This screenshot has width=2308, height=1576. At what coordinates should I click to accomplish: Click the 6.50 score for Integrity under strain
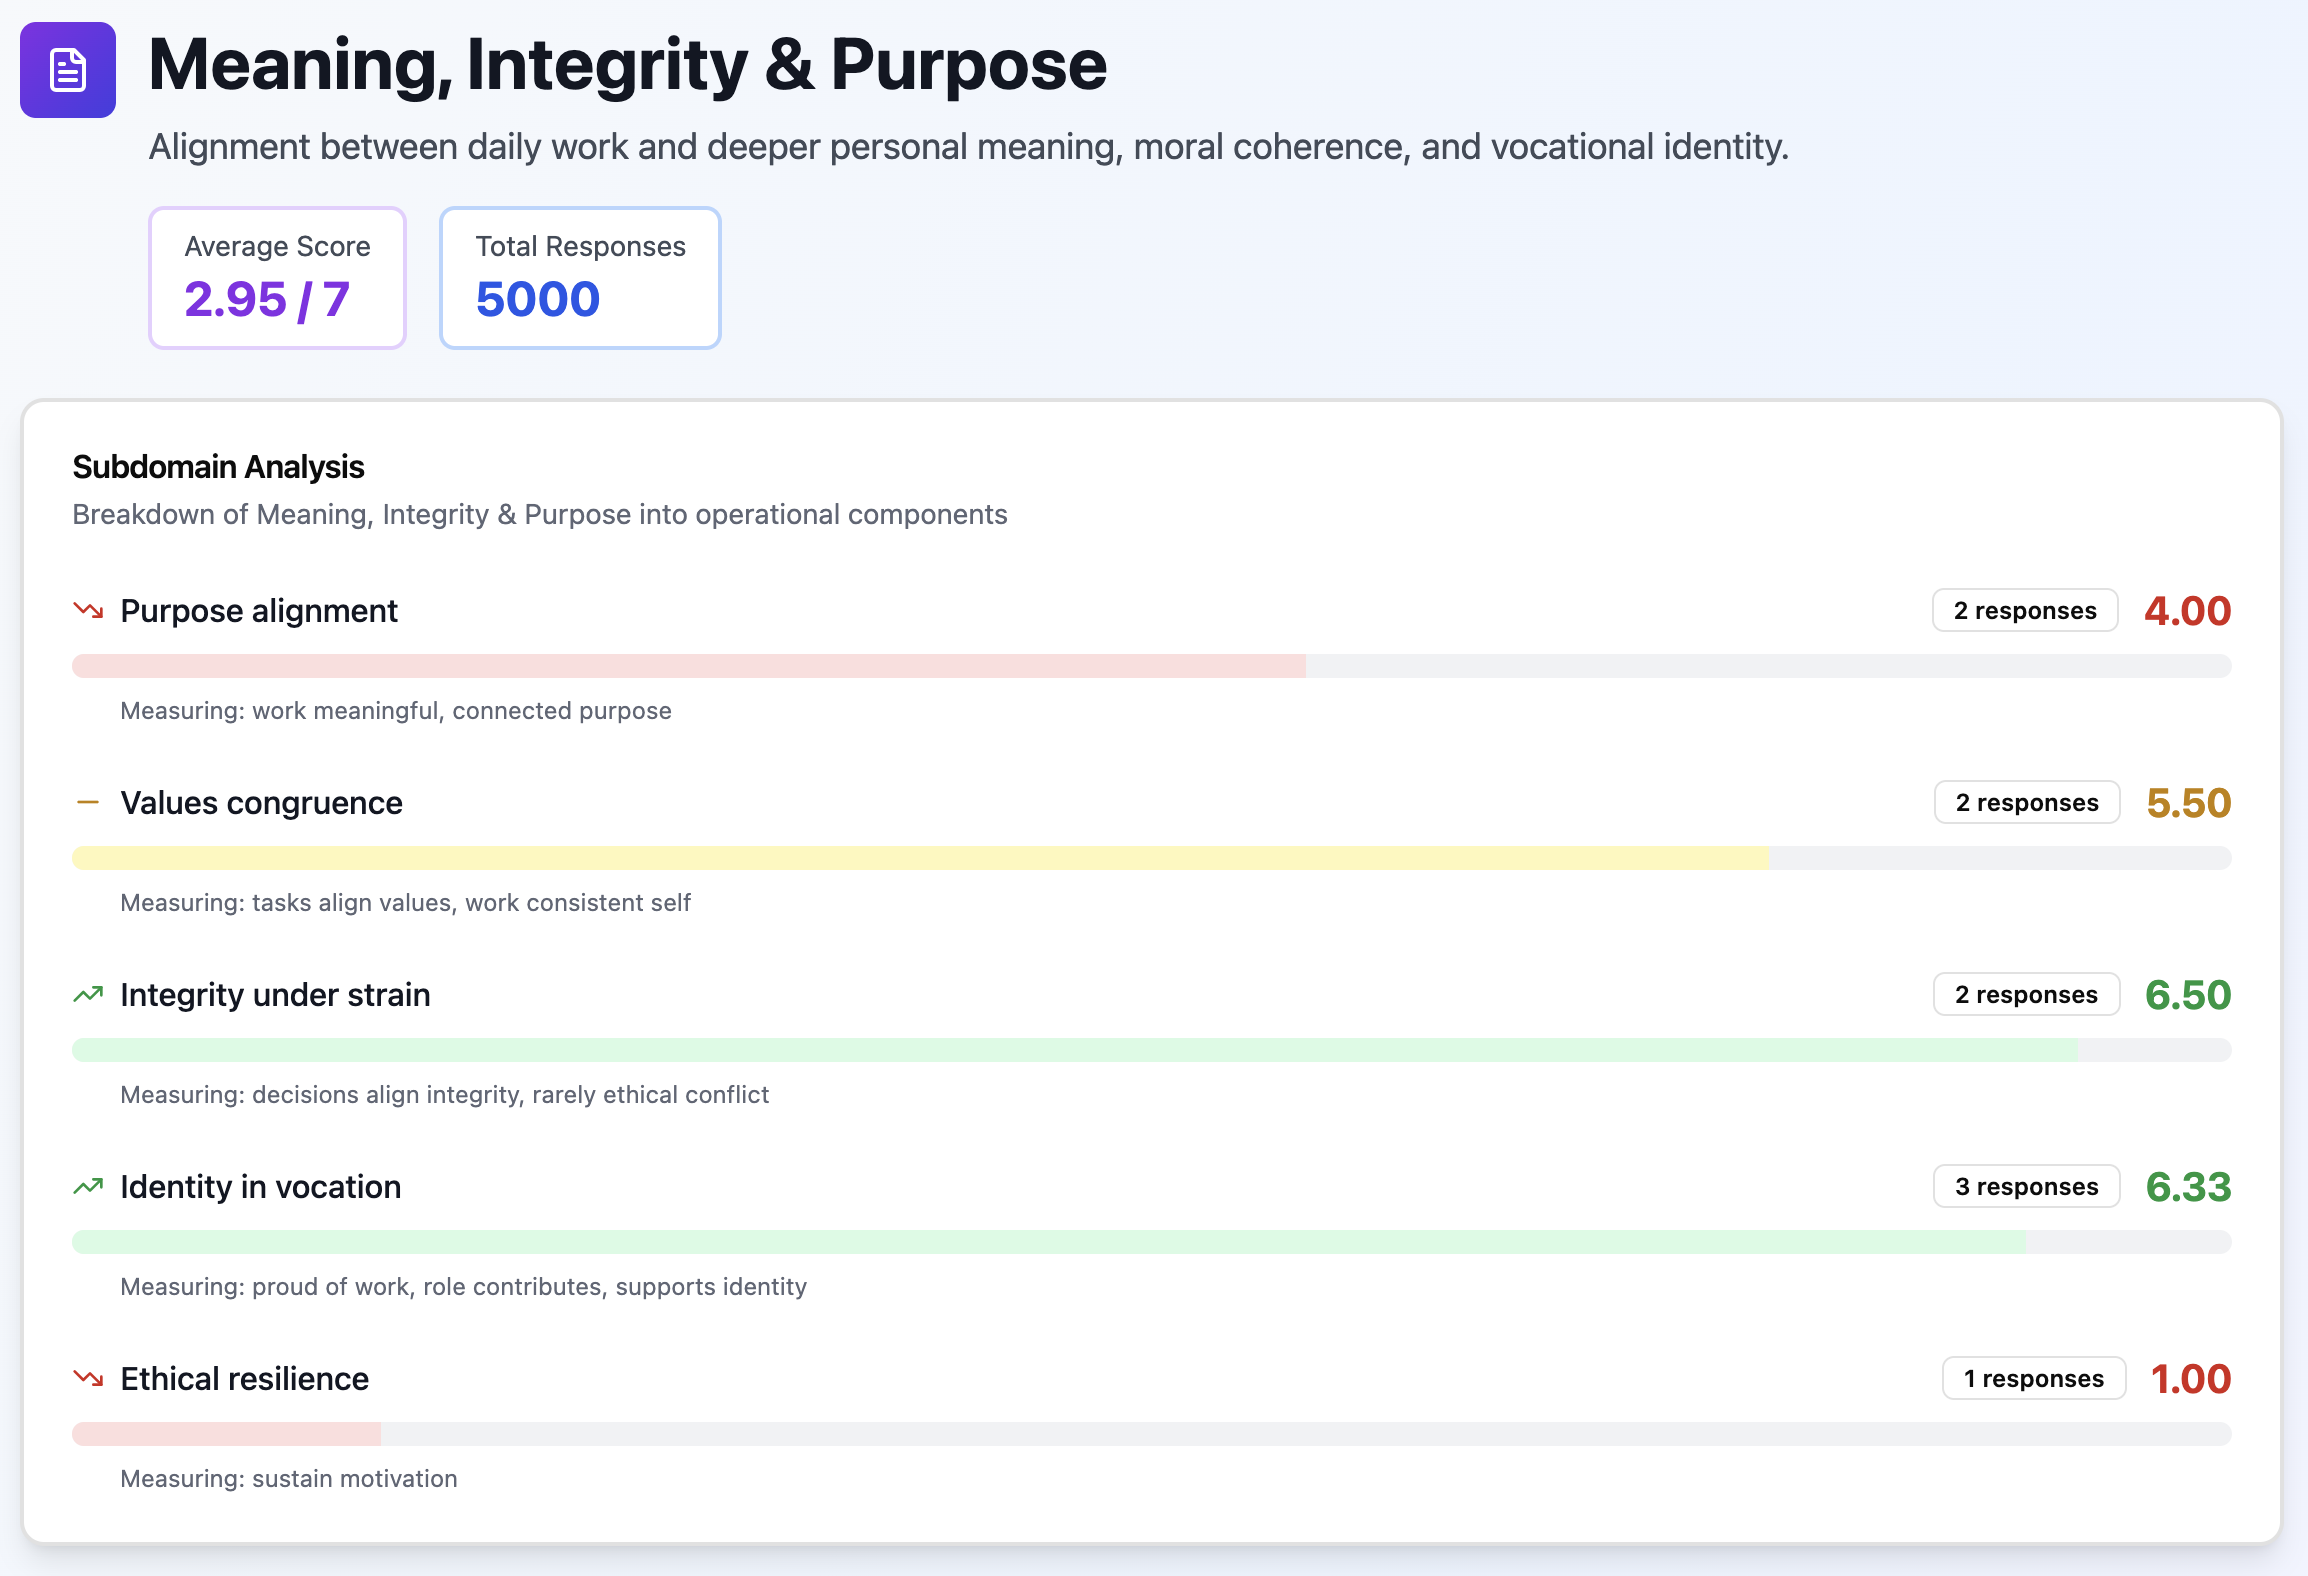coord(2187,994)
